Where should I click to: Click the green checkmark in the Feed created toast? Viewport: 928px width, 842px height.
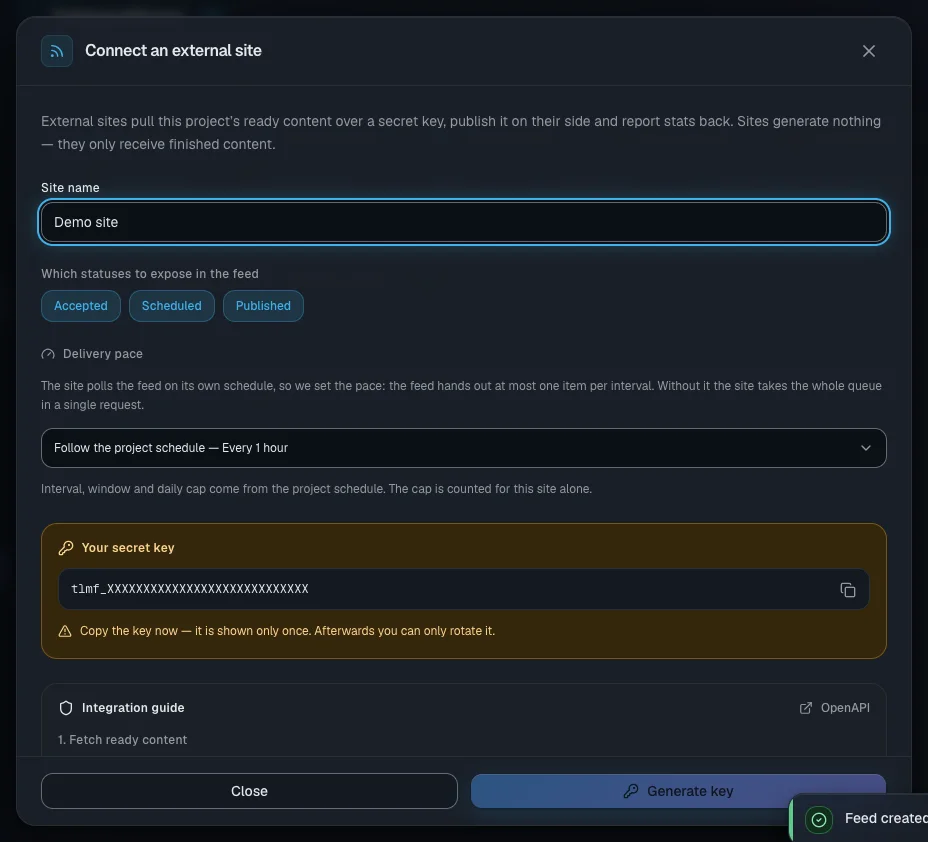[x=819, y=819]
